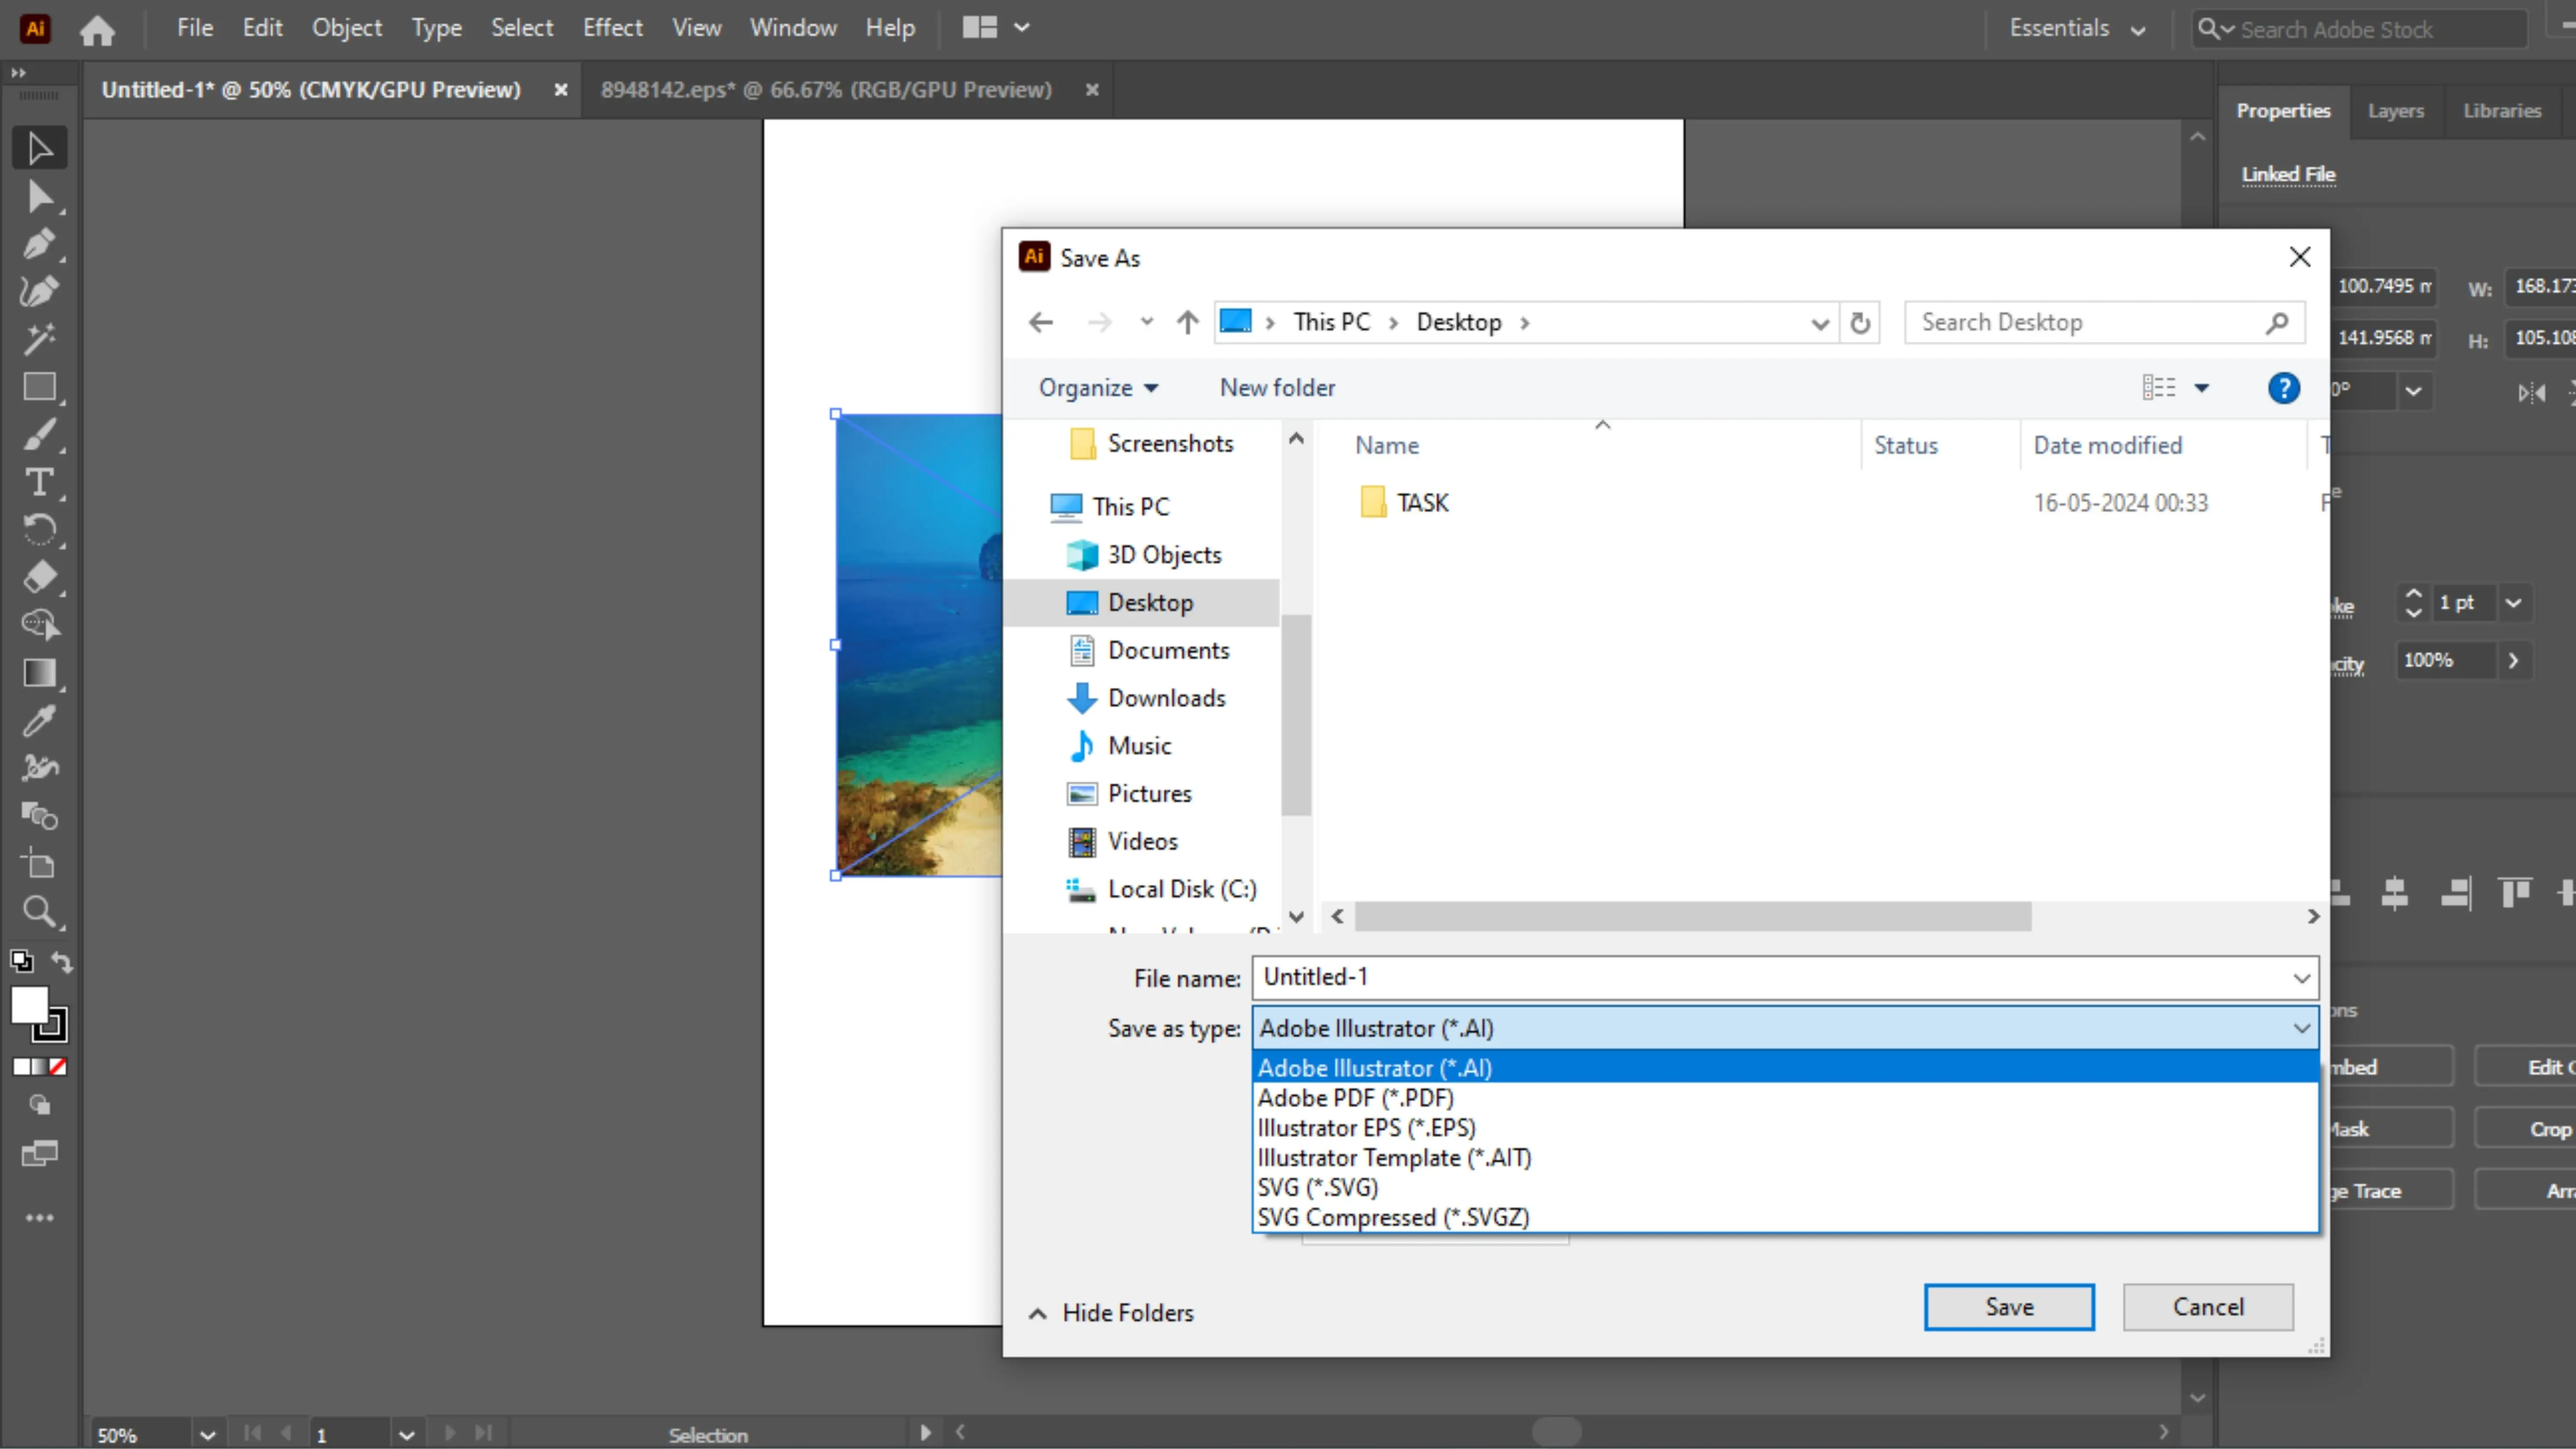Expand the address bar path dropdown
Viewport: 2576px width, 1449px height.
click(1819, 323)
